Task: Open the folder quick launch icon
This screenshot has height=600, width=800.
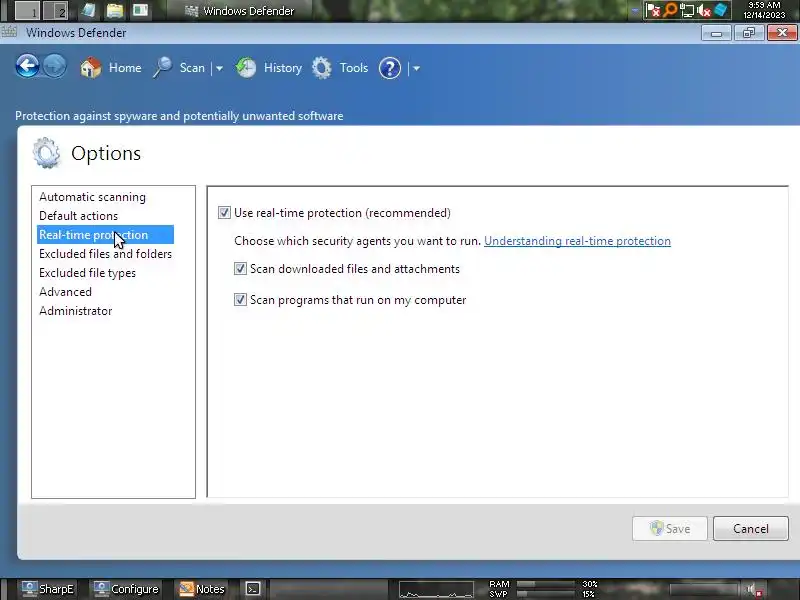Action: (115, 10)
